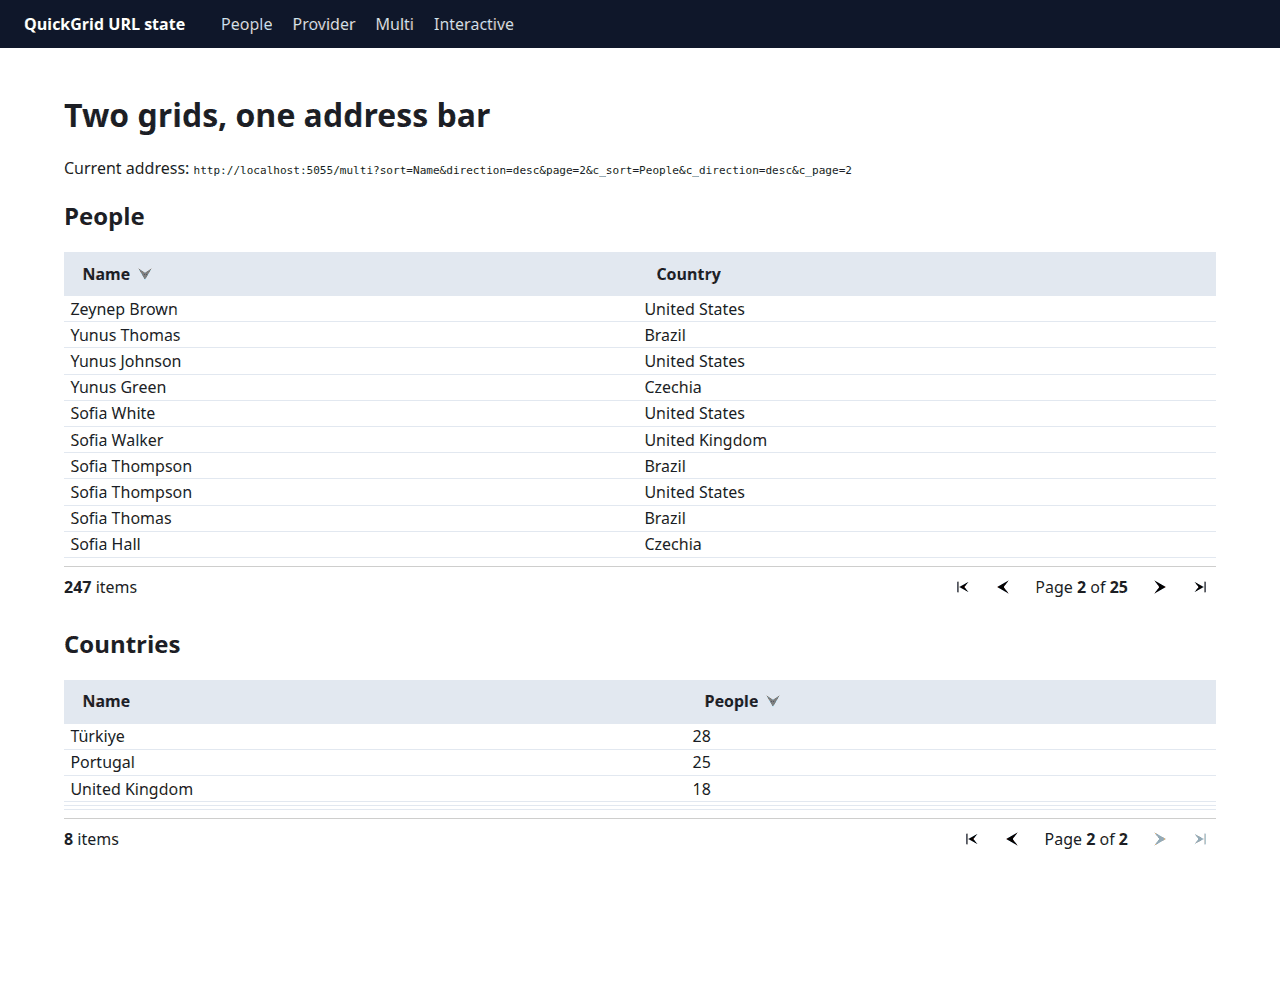
Task: Click United Kingdom in Countries grid
Action: [131, 789]
